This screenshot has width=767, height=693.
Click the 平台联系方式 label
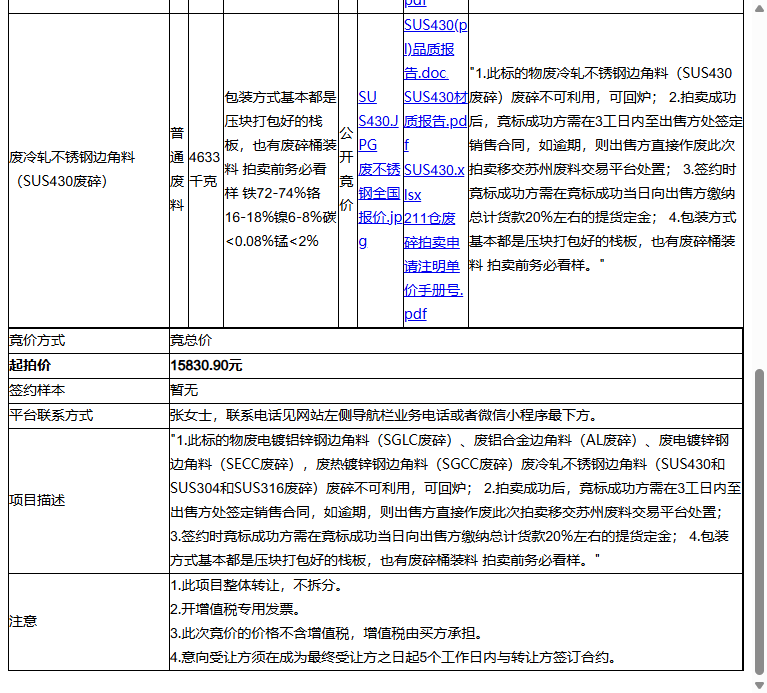click(x=51, y=415)
